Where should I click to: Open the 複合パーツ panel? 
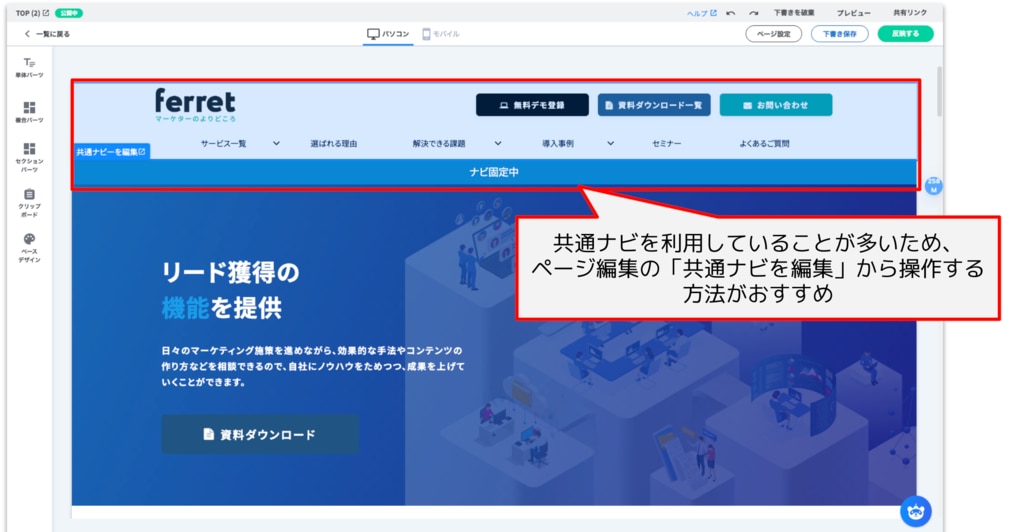(x=29, y=111)
